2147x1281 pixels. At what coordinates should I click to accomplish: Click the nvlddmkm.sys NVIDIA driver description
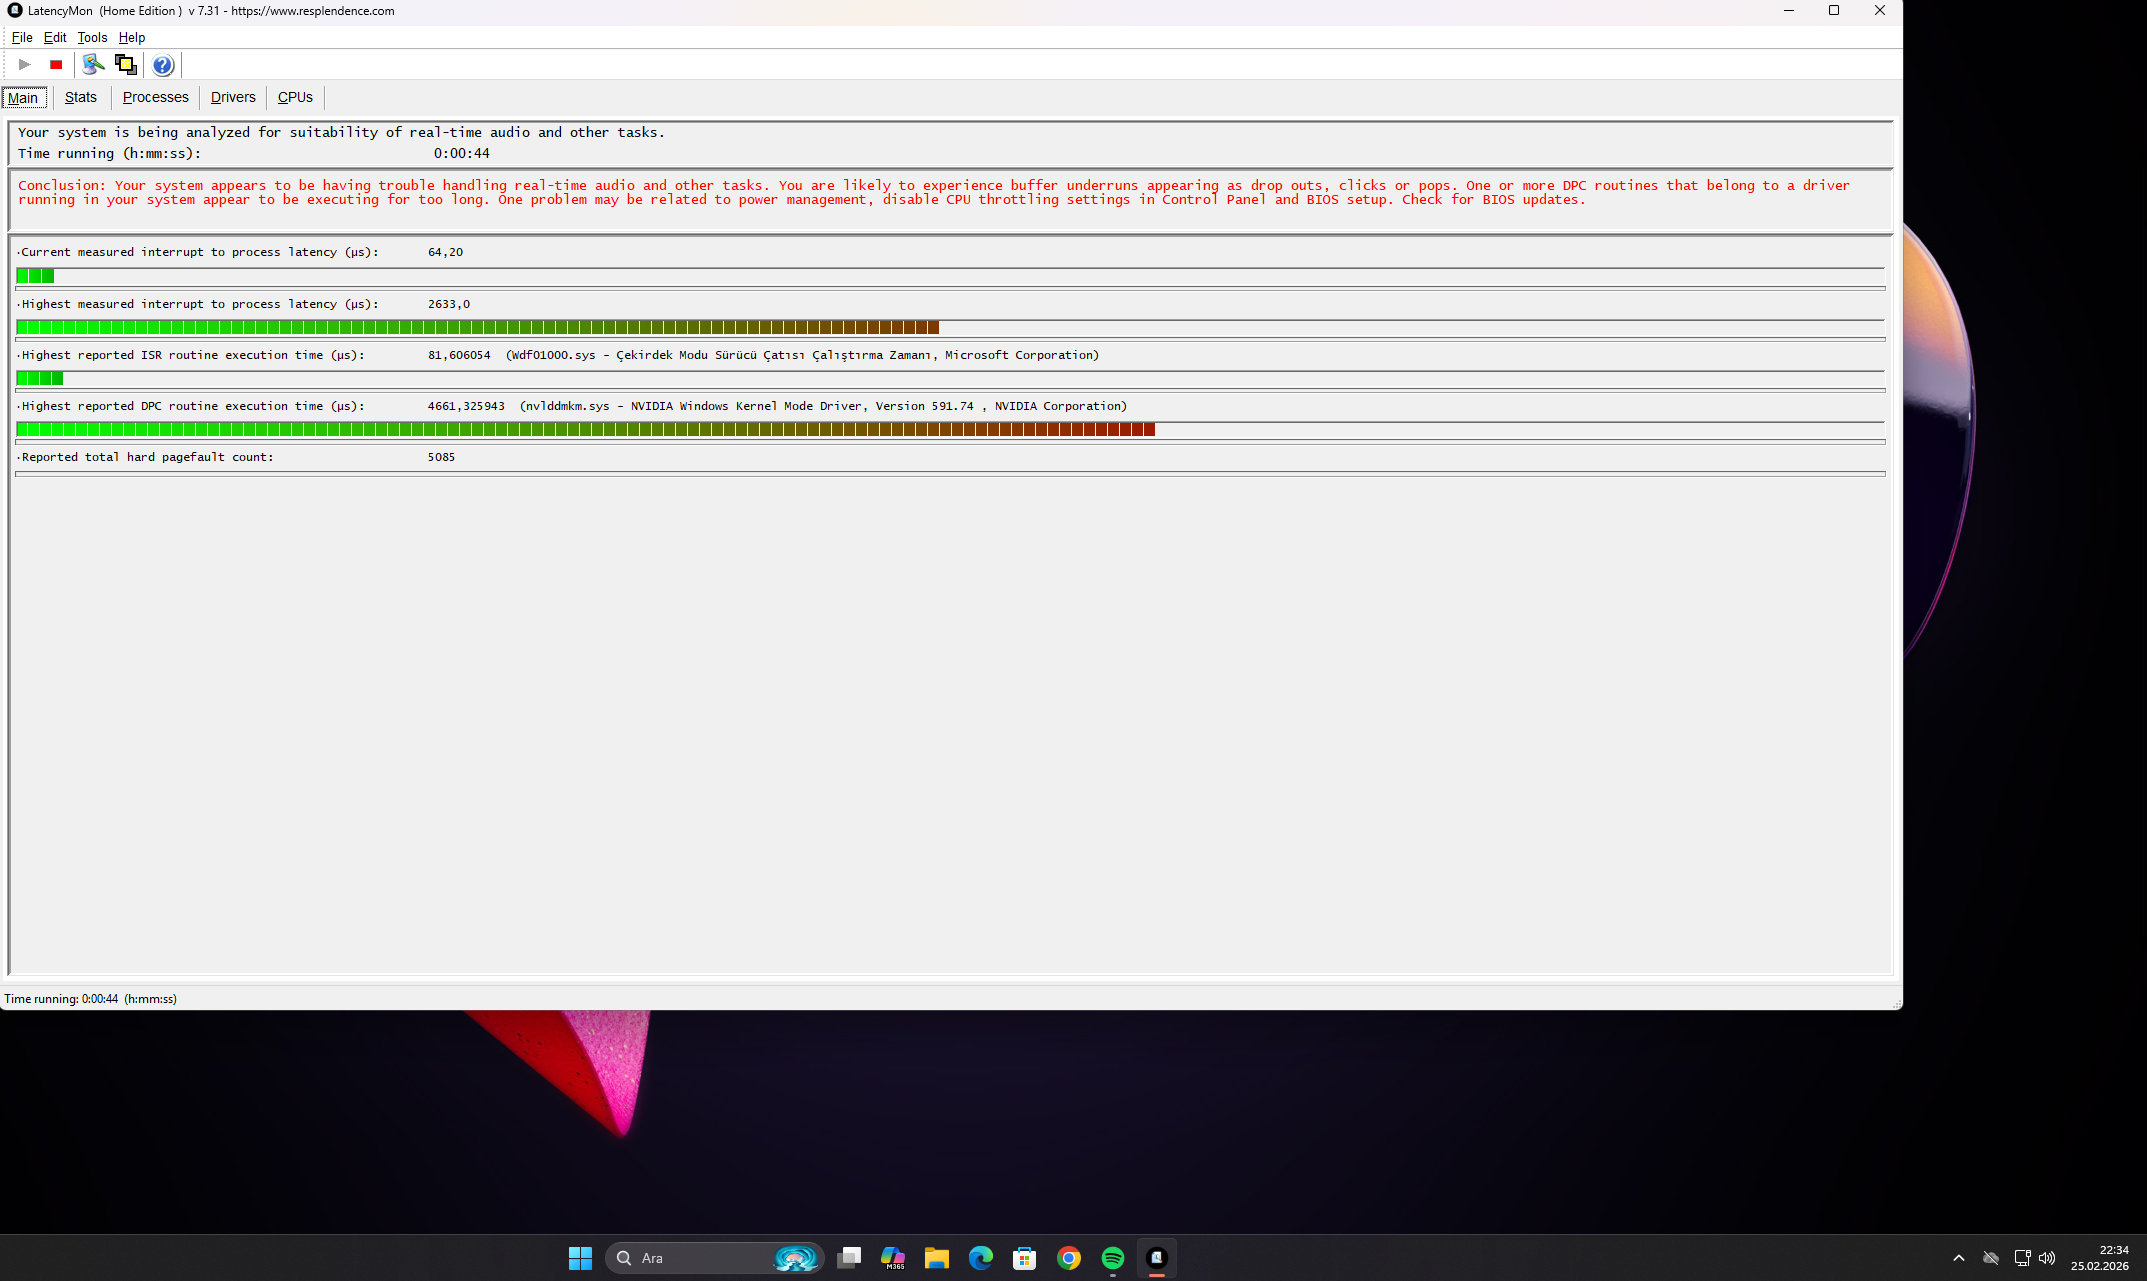823,406
